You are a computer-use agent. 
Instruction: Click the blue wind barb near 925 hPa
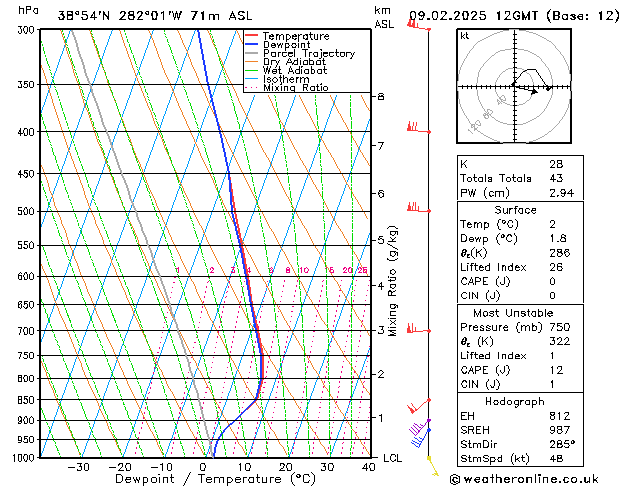click(x=421, y=438)
